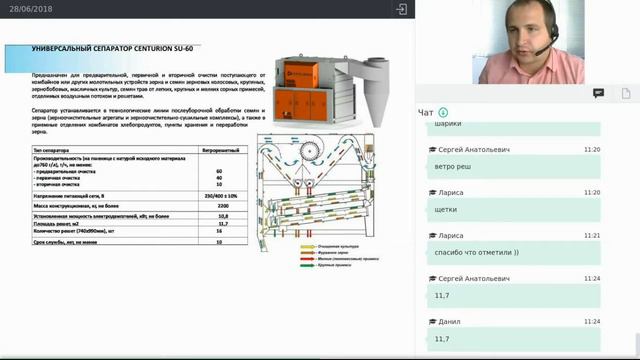Click the exit webinar icon in top bar

point(401,9)
